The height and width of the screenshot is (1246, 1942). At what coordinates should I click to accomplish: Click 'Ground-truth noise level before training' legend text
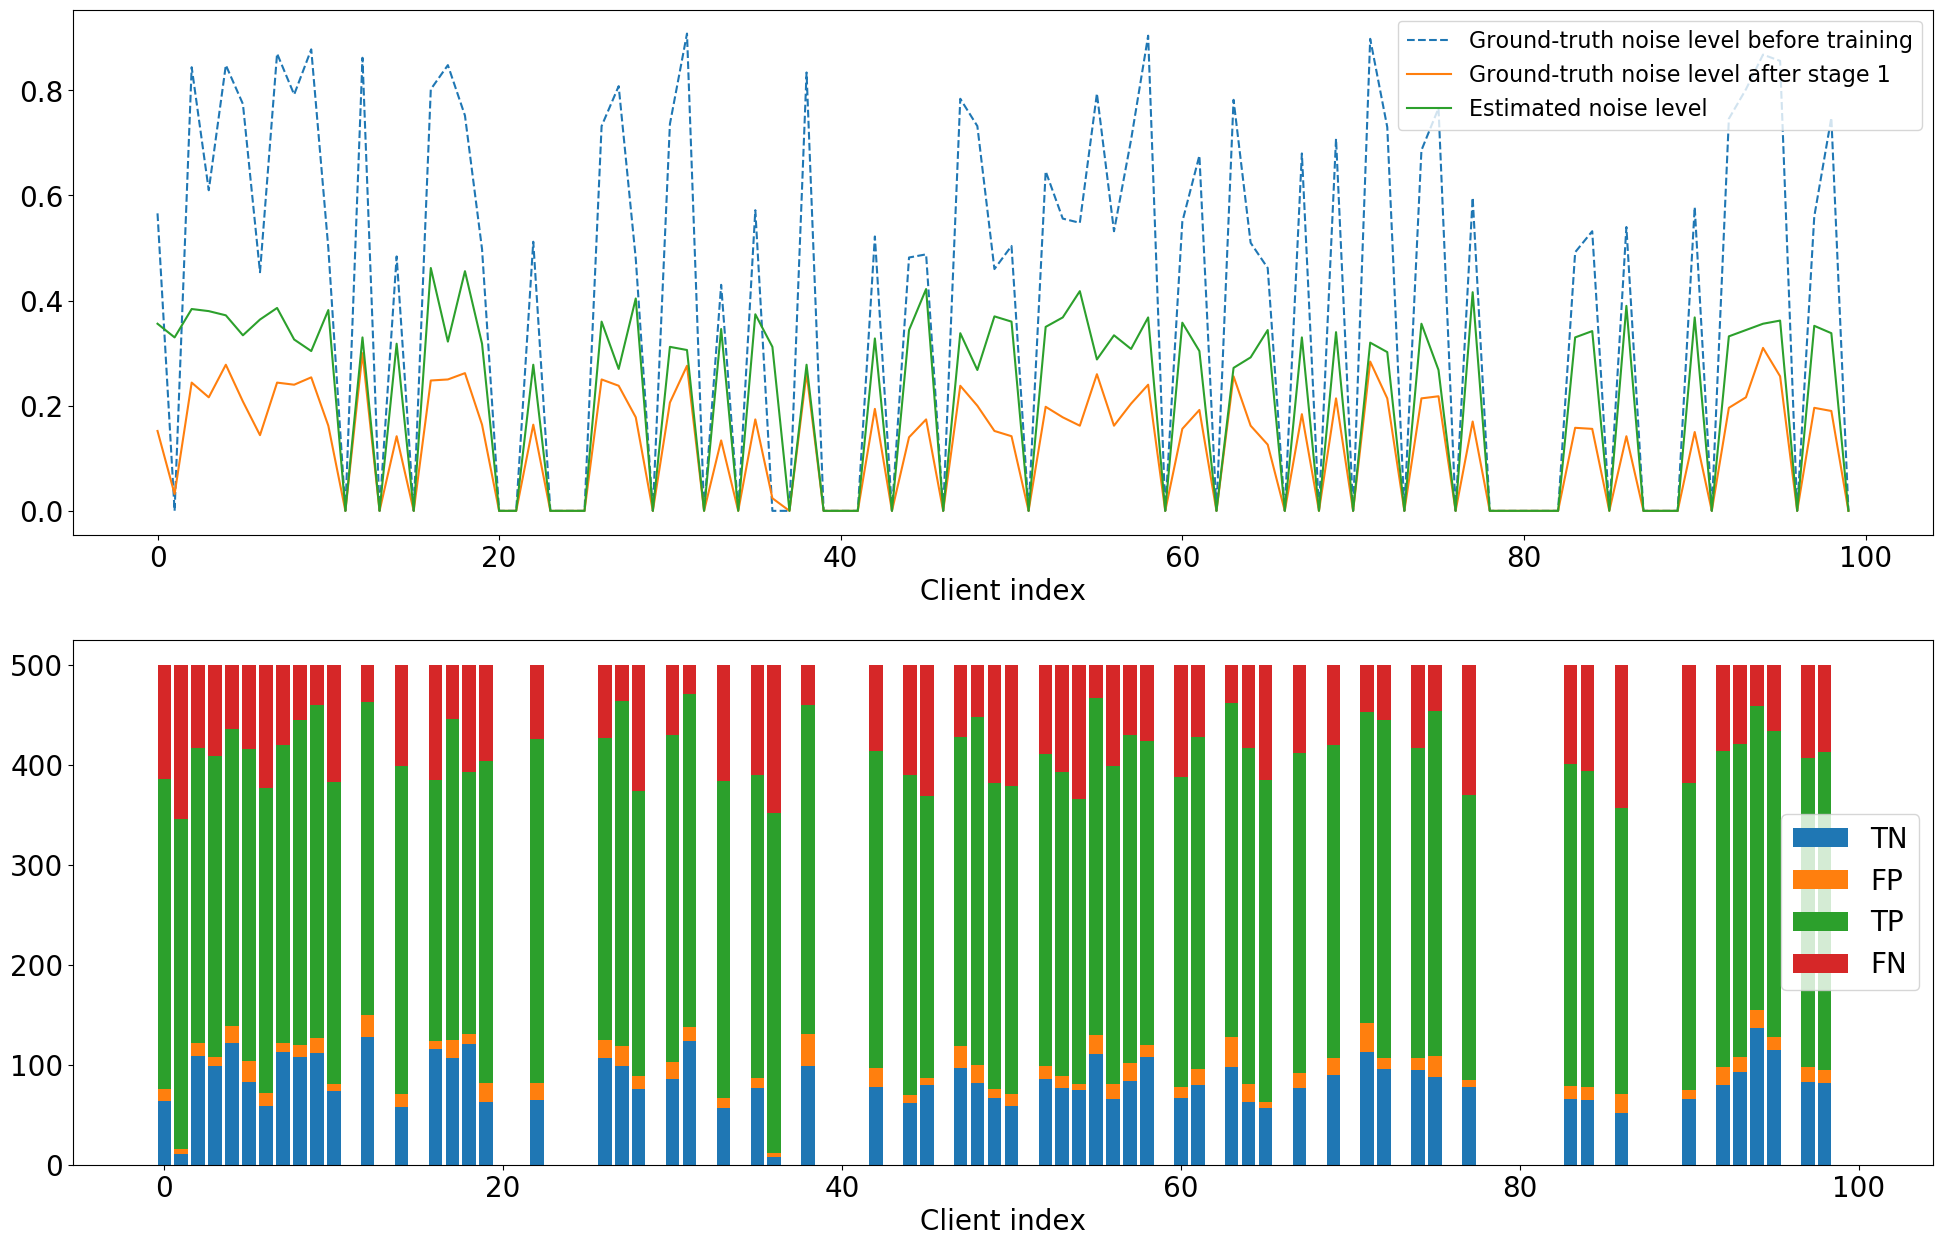click(1689, 40)
